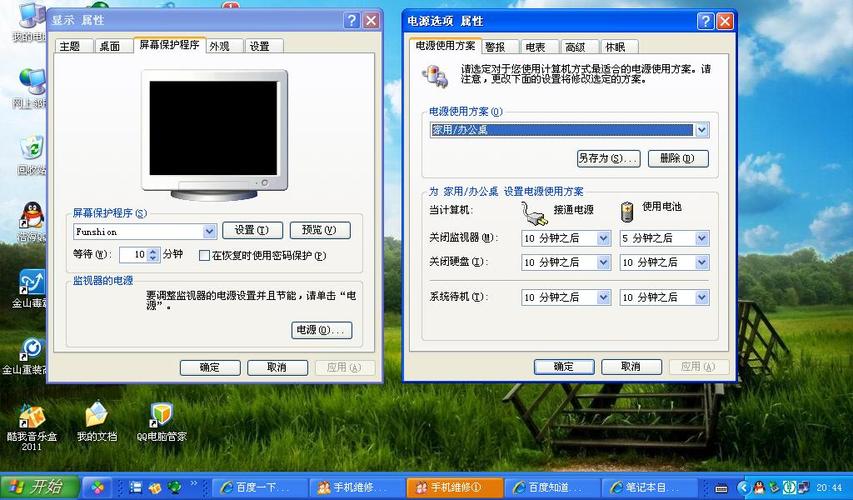Open 关闭监视器 plugged-in time dropdown
853x500 pixels.
[x=603, y=238]
